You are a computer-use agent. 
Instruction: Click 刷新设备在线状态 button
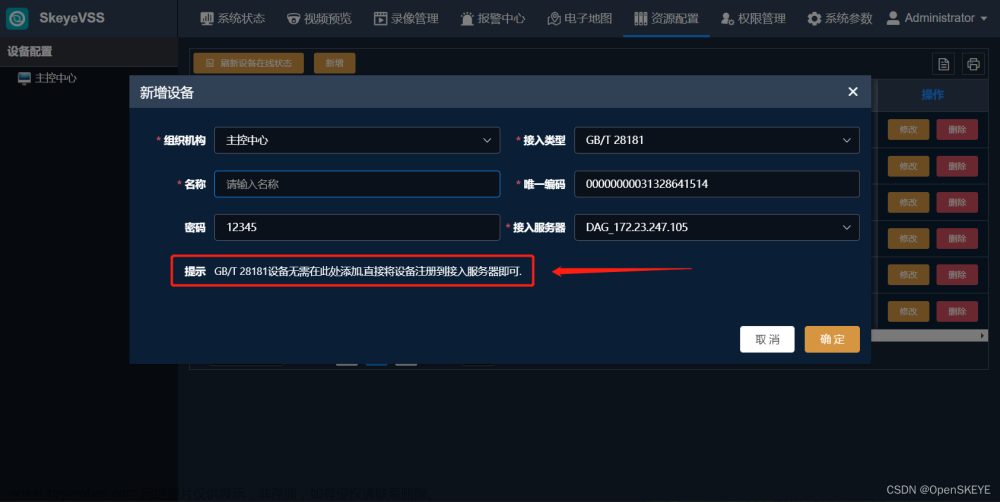click(x=248, y=63)
